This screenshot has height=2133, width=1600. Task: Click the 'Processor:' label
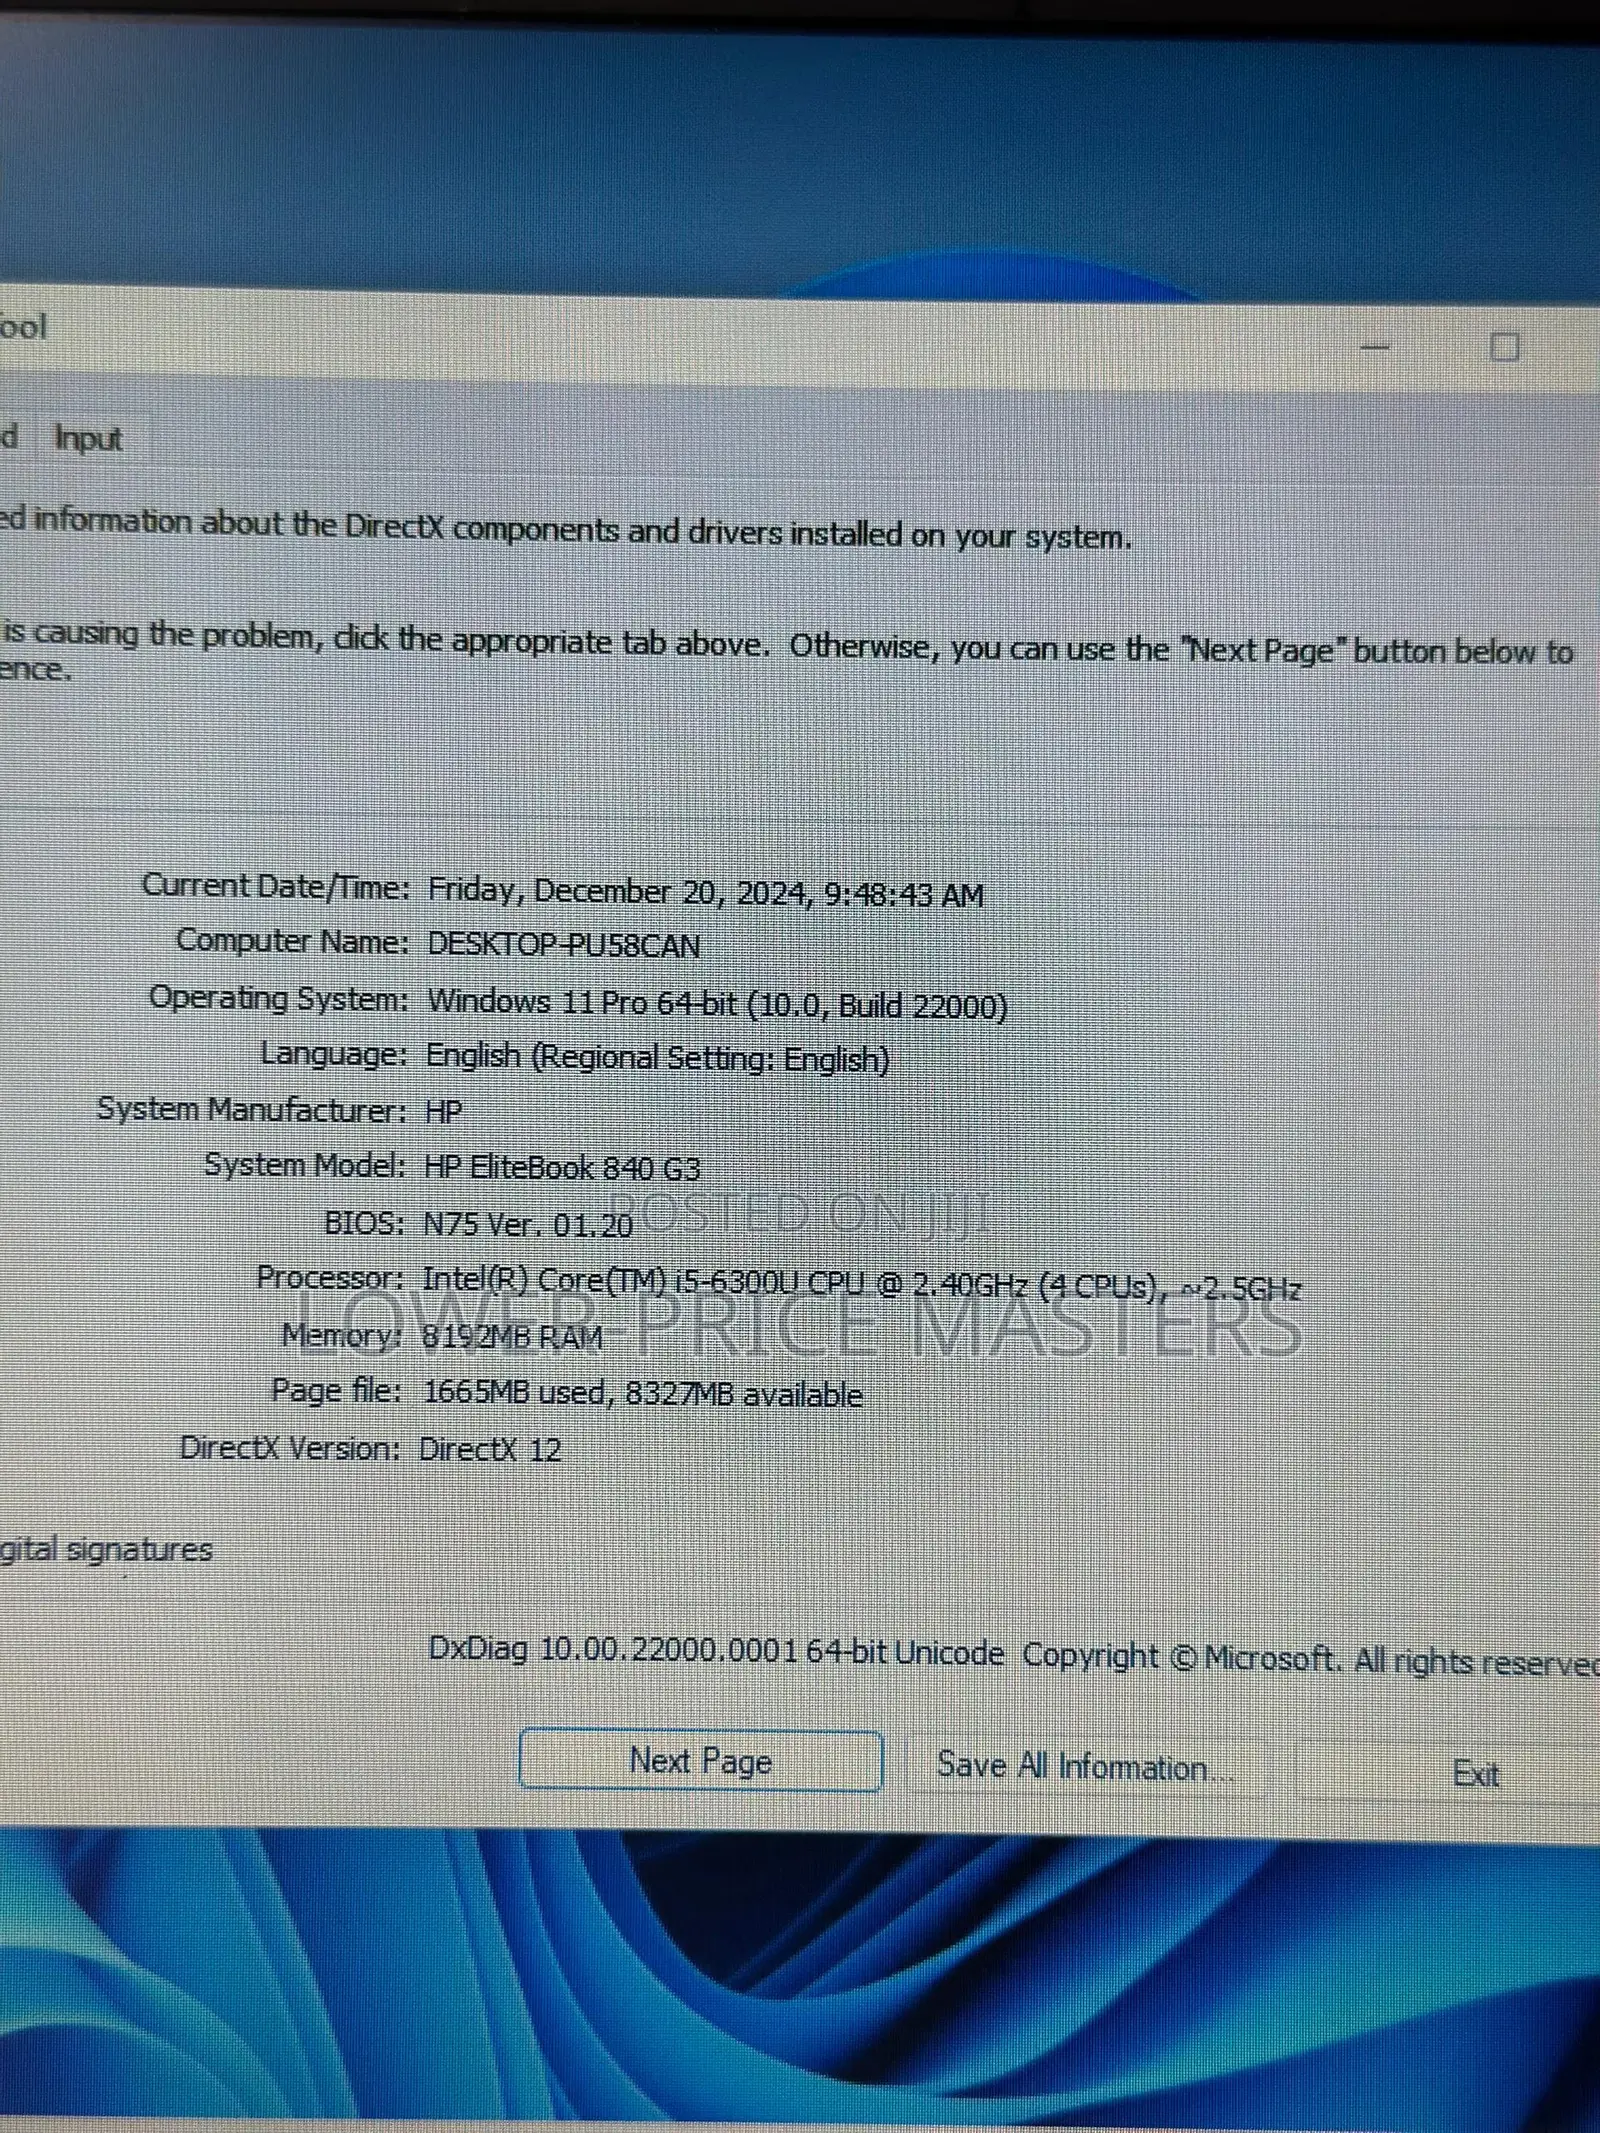pyautogui.click(x=330, y=1277)
